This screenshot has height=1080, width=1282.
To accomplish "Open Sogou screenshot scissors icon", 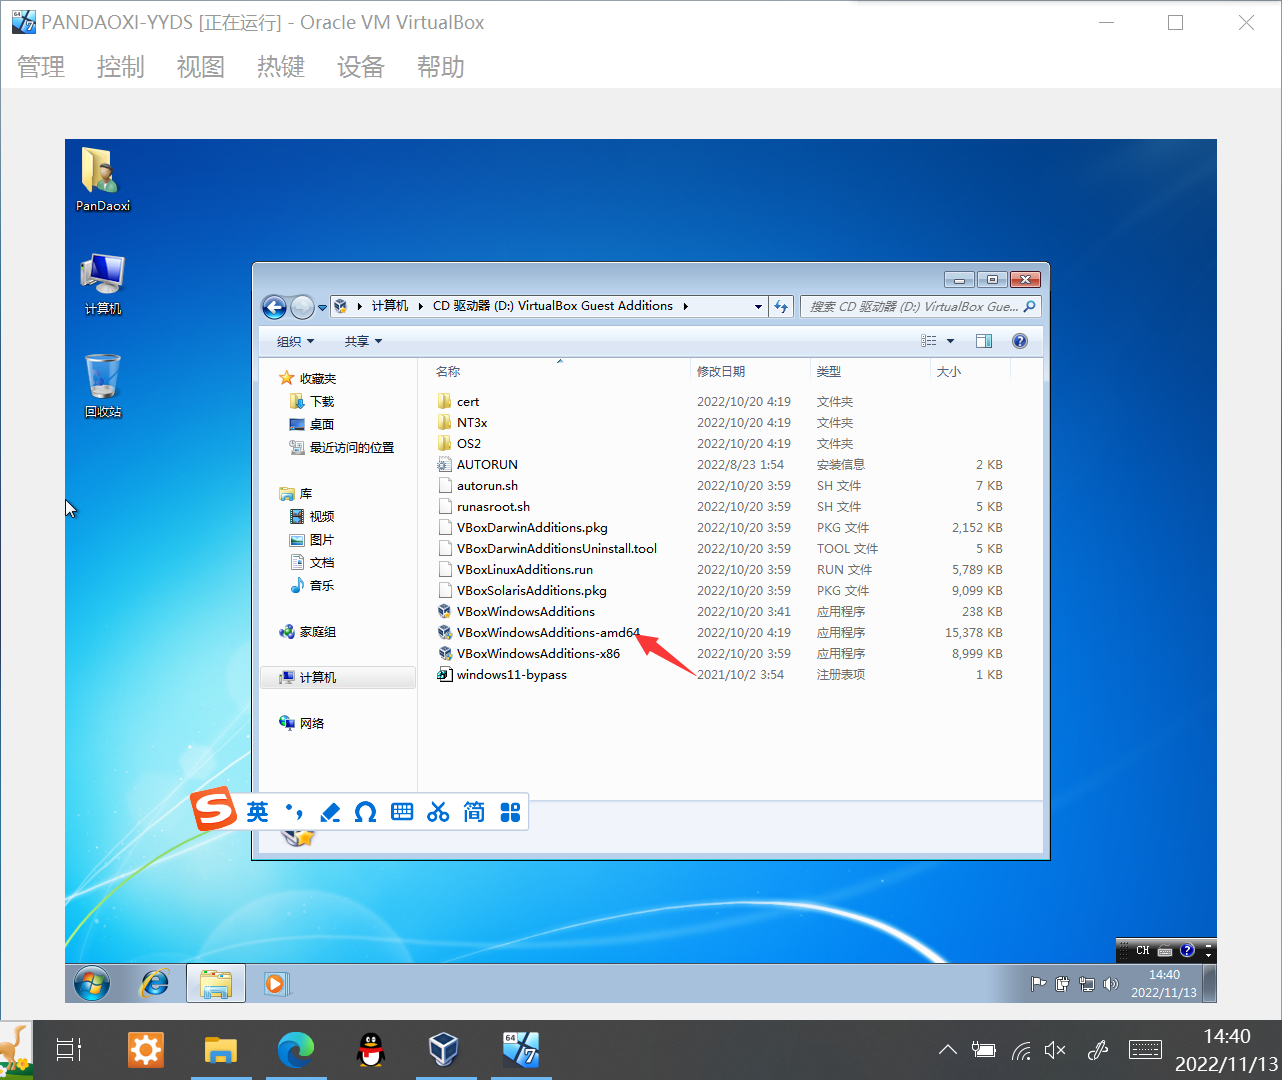I will click(x=438, y=812).
